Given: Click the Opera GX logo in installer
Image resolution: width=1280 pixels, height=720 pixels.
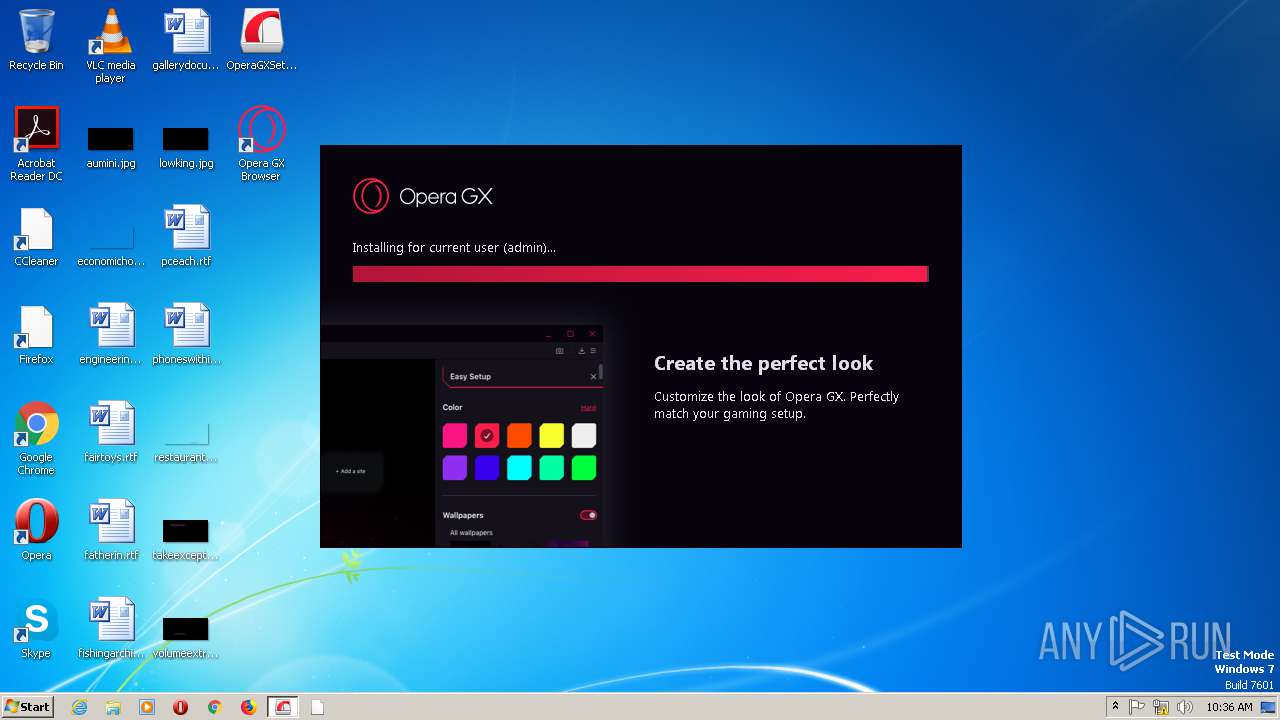Looking at the screenshot, I should coord(423,196).
